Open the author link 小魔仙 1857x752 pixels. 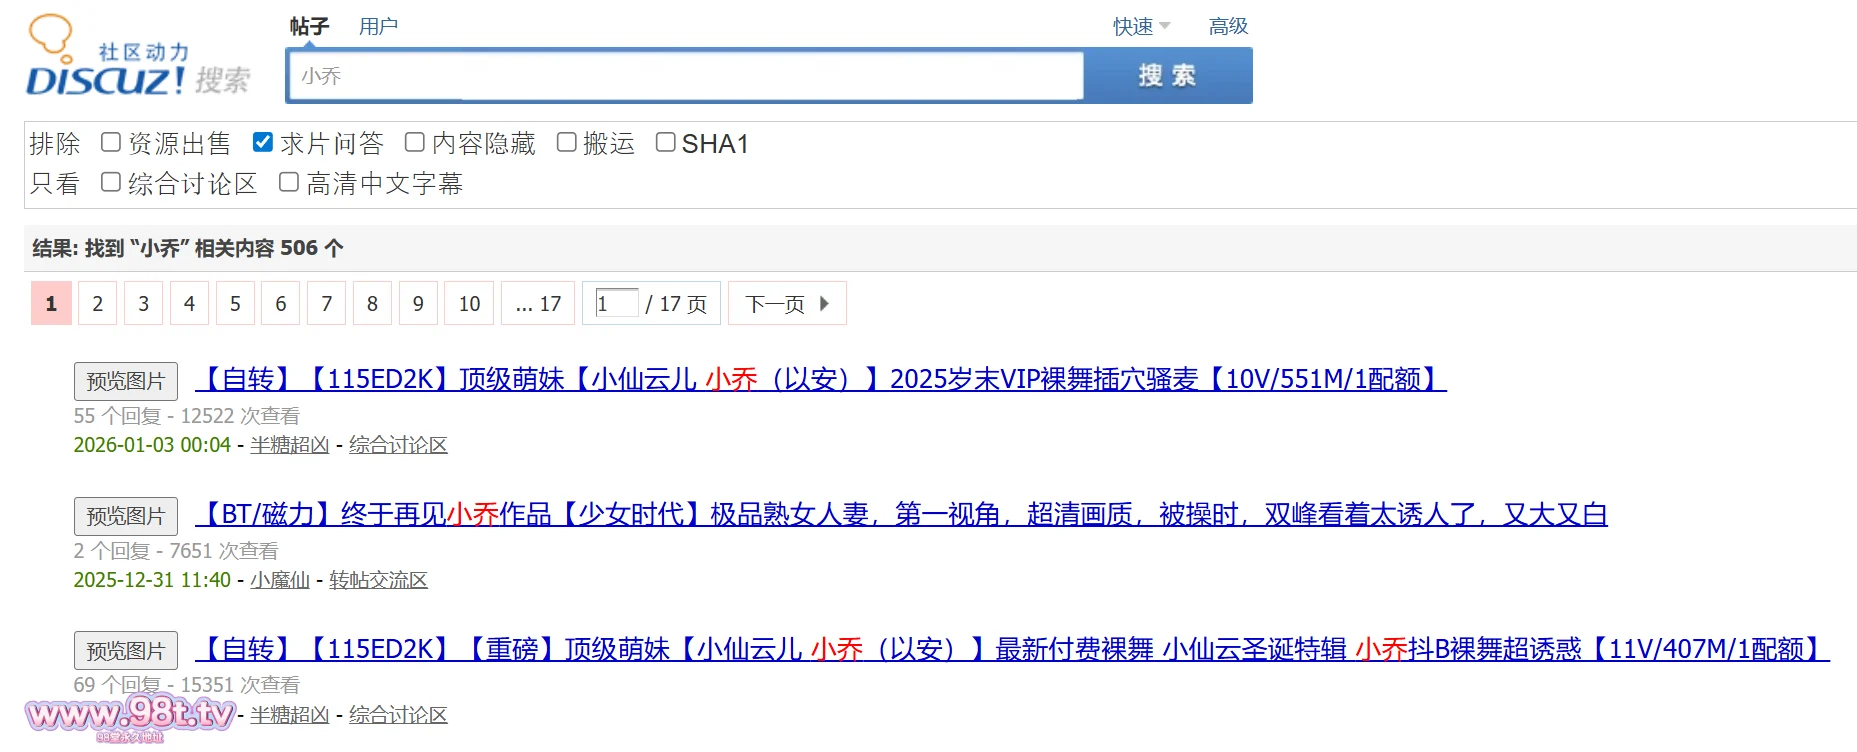tap(280, 580)
